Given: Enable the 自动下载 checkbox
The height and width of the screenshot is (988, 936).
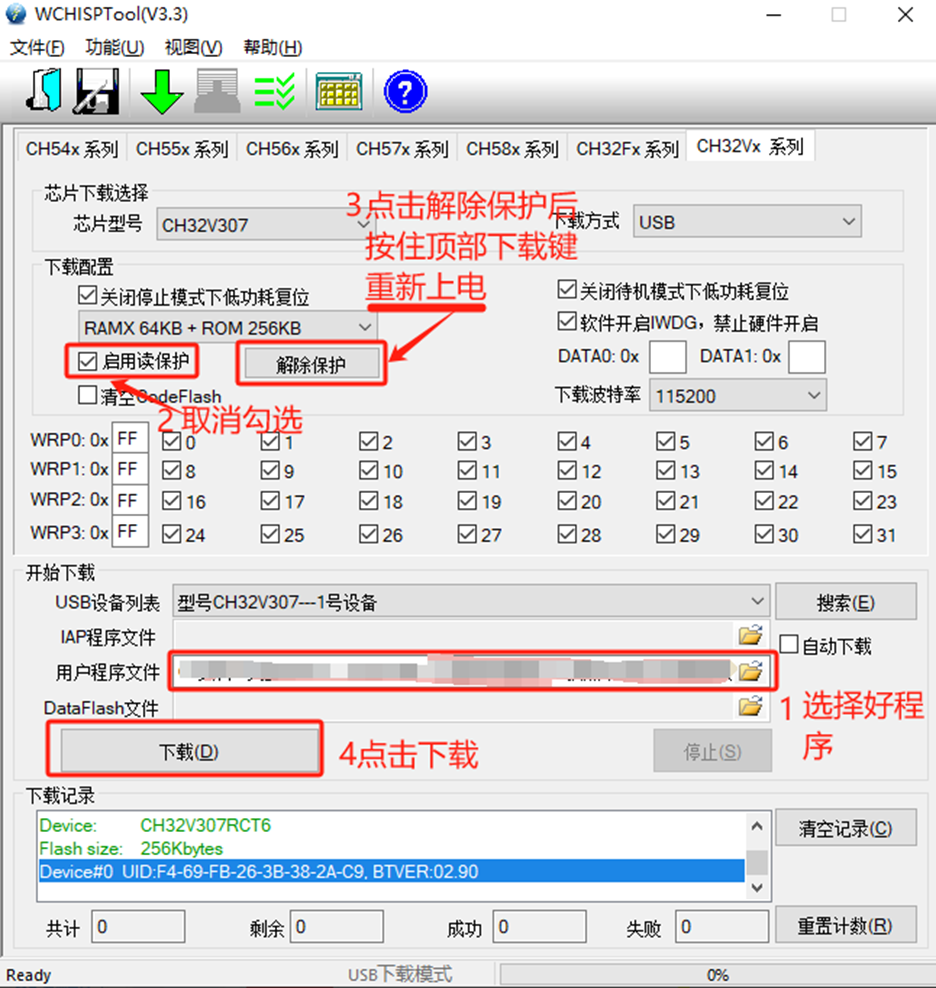Looking at the screenshot, I should pyautogui.click(x=789, y=646).
